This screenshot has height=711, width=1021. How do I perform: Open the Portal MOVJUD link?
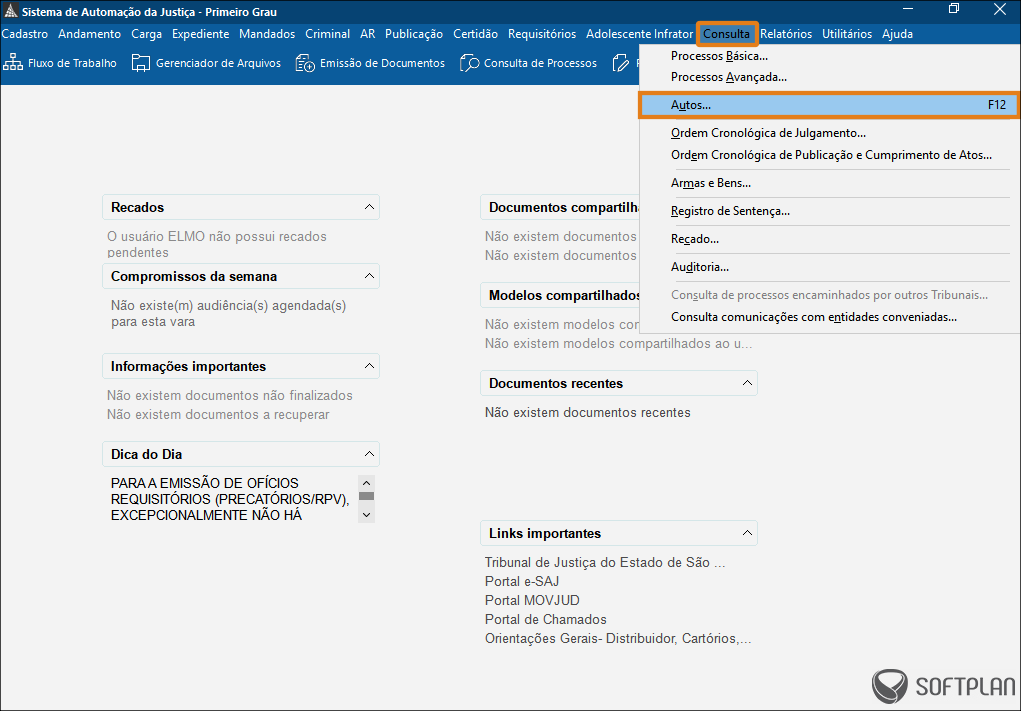pos(532,600)
